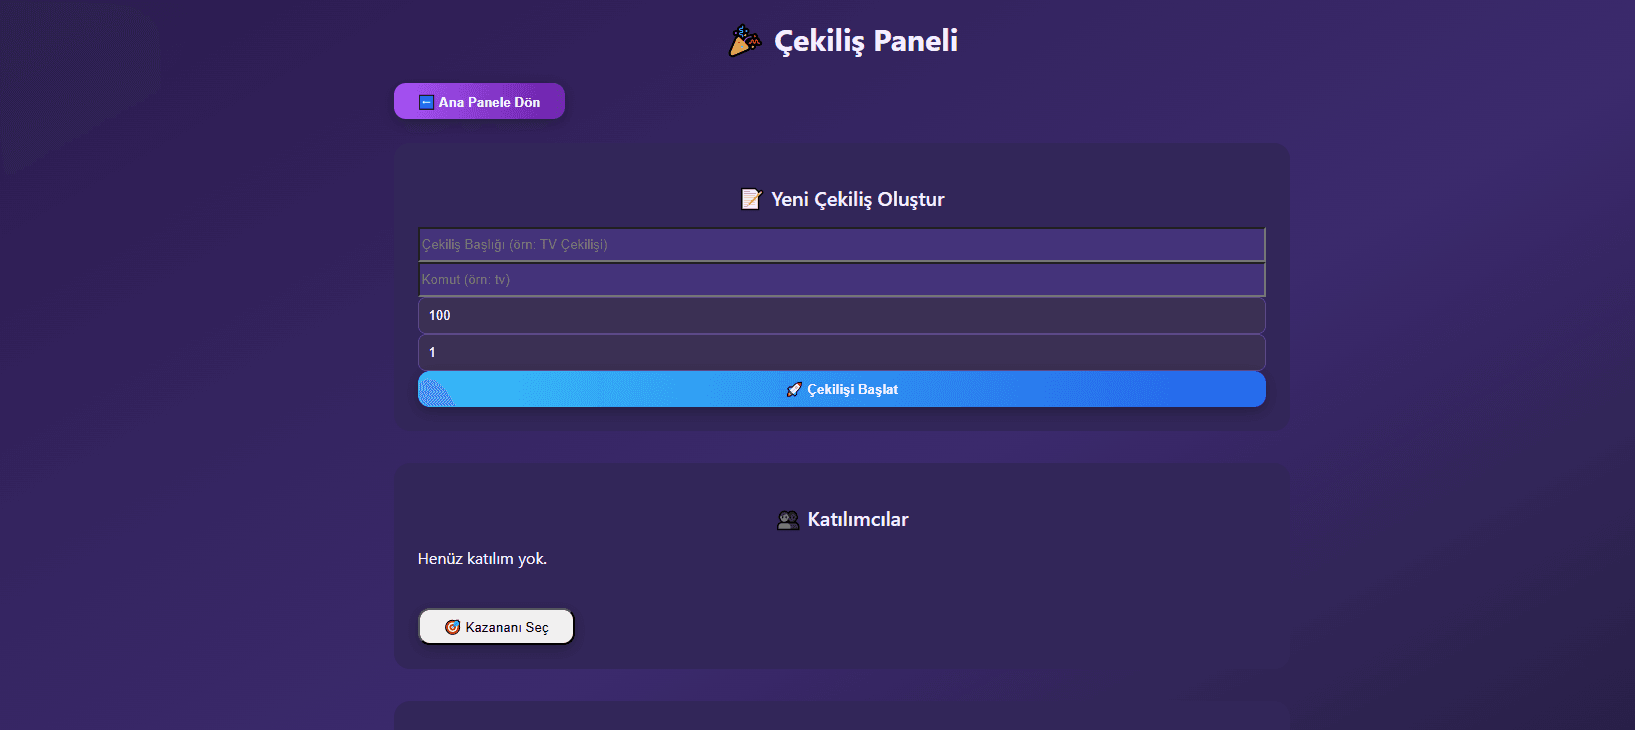
Task: Click the Henüz katılım yok message
Action: [482, 559]
